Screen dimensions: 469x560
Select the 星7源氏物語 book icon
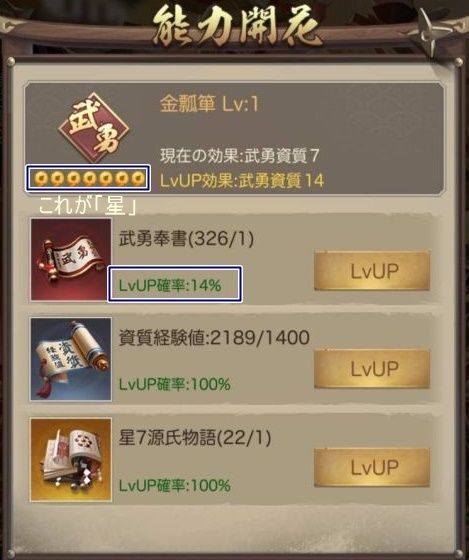(71, 460)
